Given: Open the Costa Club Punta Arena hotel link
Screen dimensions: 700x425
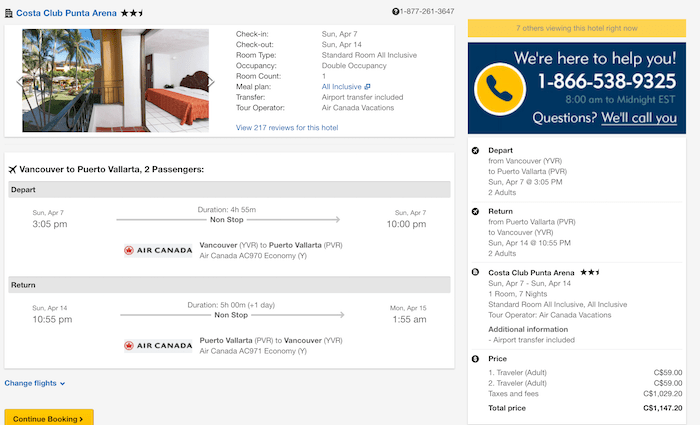Looking at the screenshot, I should click(66, 13).
